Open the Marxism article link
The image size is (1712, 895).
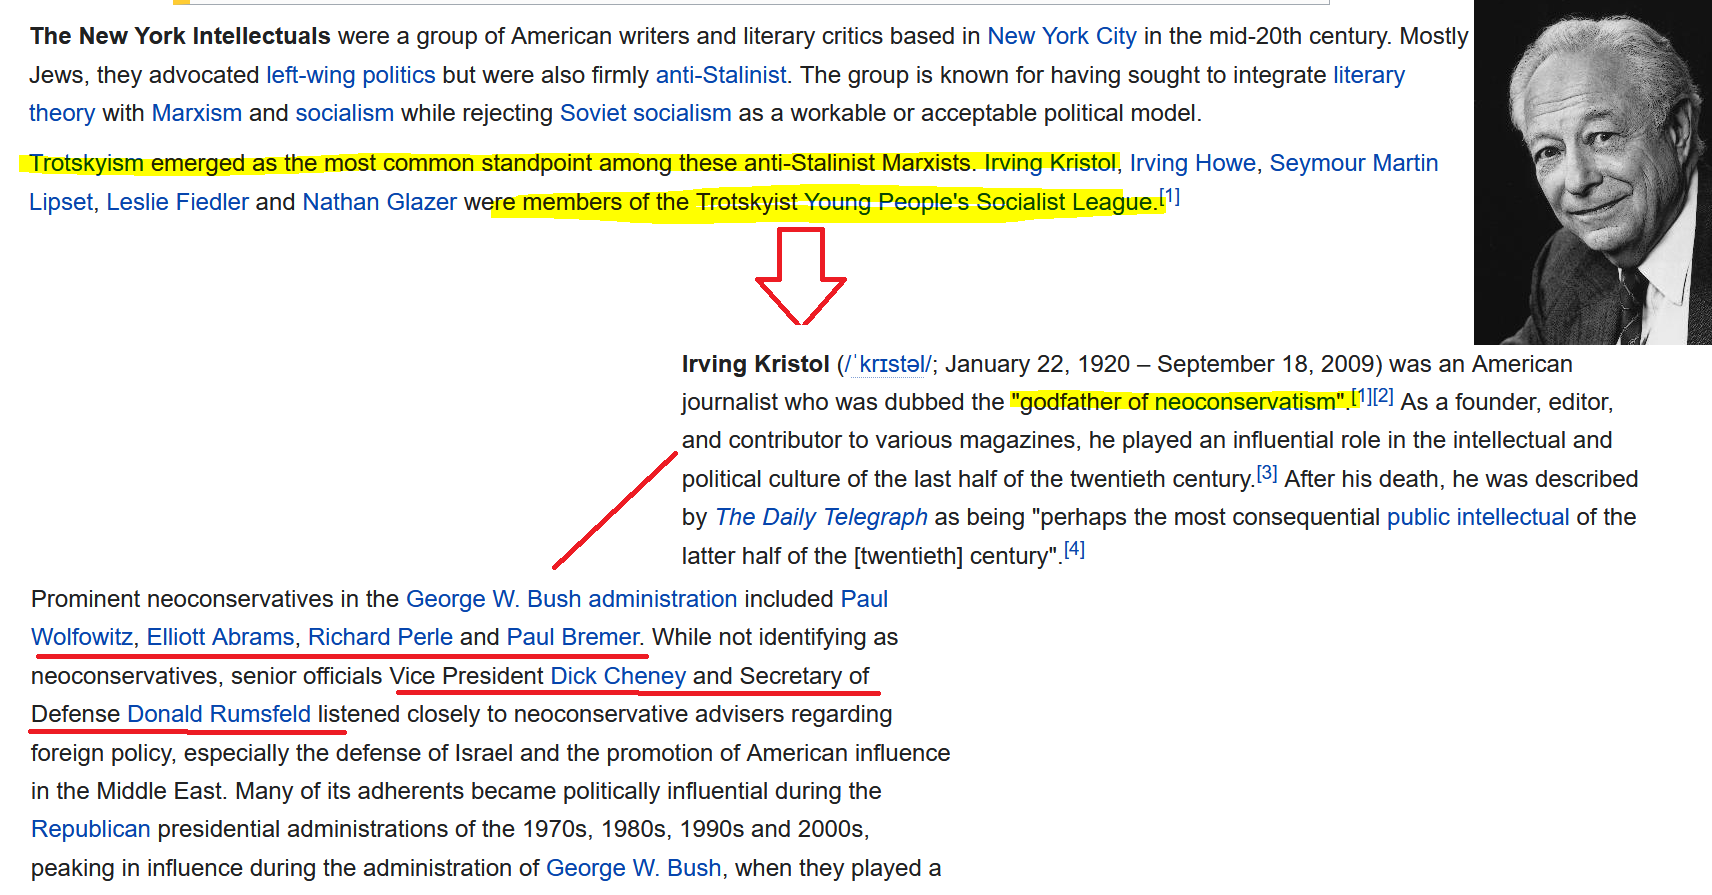197,113
